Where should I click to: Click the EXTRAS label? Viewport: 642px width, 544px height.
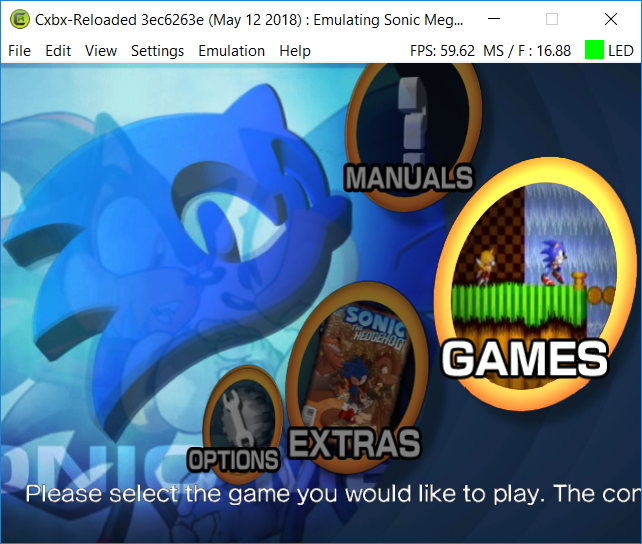click(355, 443)
